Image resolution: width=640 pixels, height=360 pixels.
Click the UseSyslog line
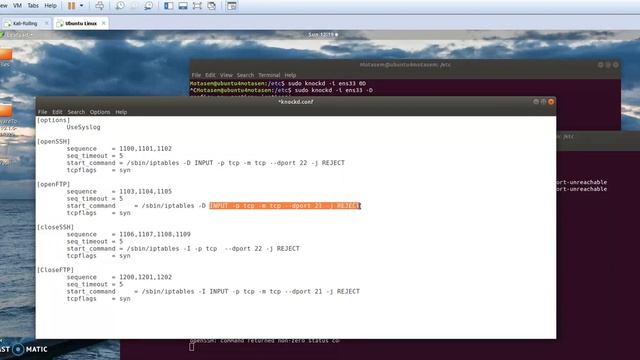83,127
